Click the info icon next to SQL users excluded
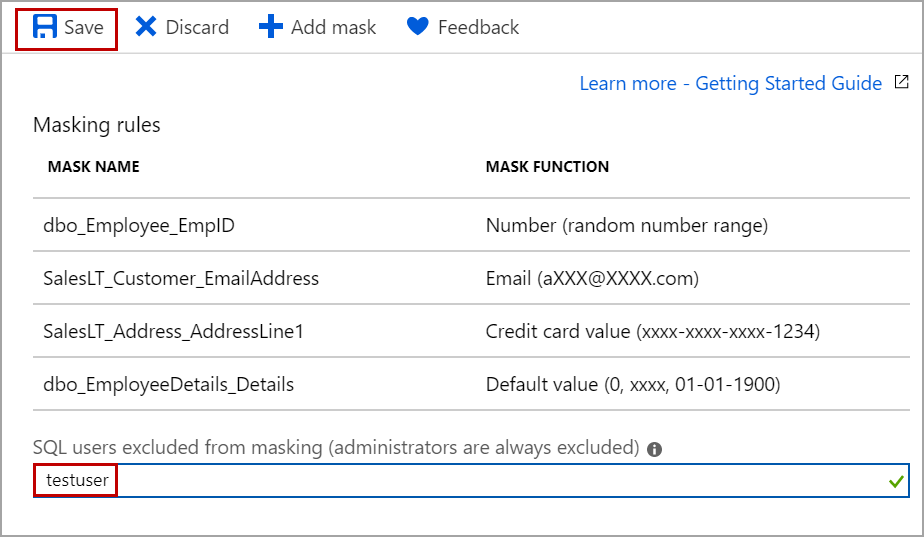Viewport: 924px width, 537px height. [655, 449]
